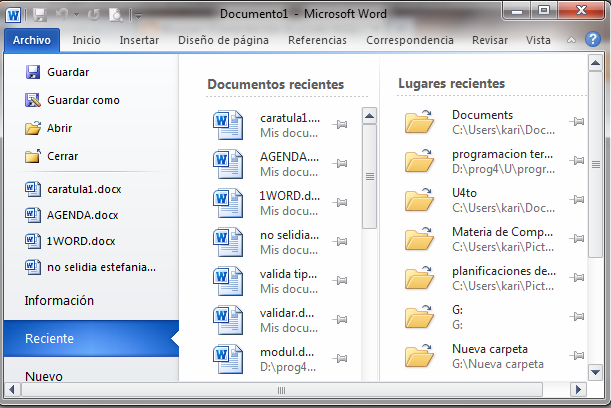Click the main vertical scrollbar up arrow
This screenshot has width=611, height=408.
pyautogui.click(x=595, y=63)
